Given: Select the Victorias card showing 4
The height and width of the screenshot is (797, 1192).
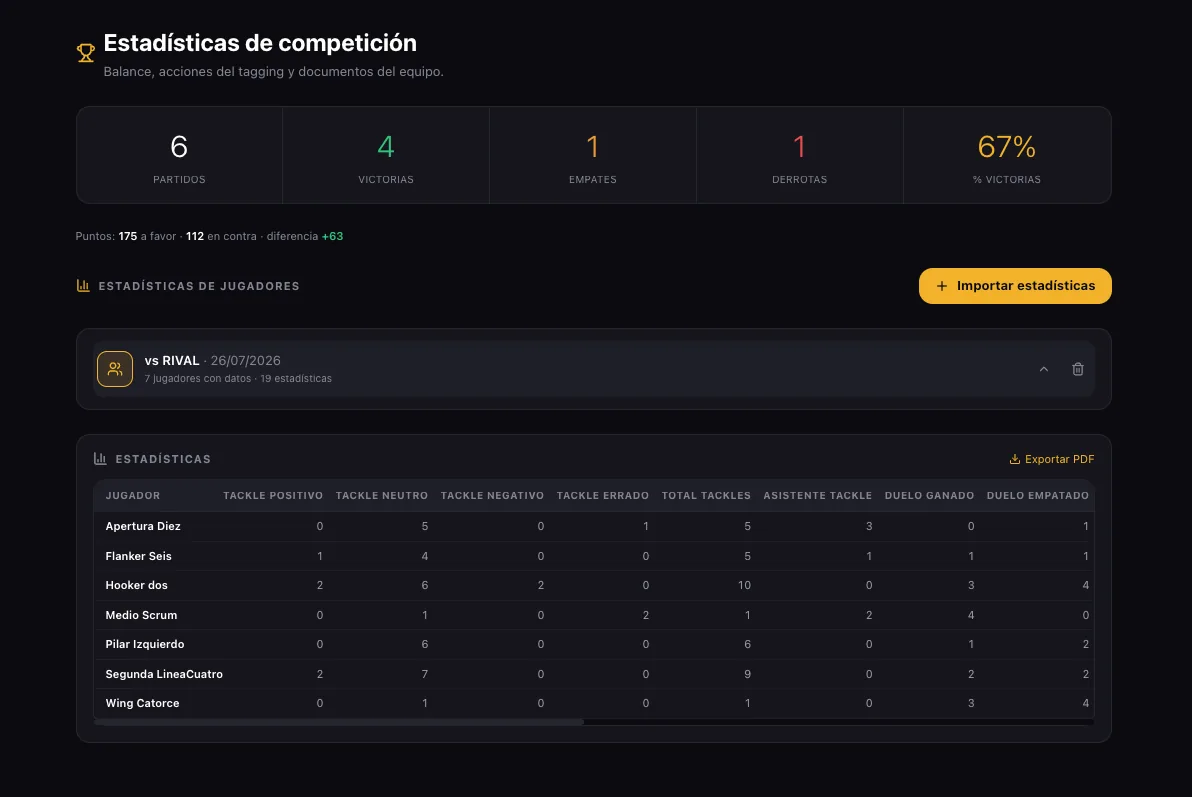Looking at the screenshot, I should point(386,155).
